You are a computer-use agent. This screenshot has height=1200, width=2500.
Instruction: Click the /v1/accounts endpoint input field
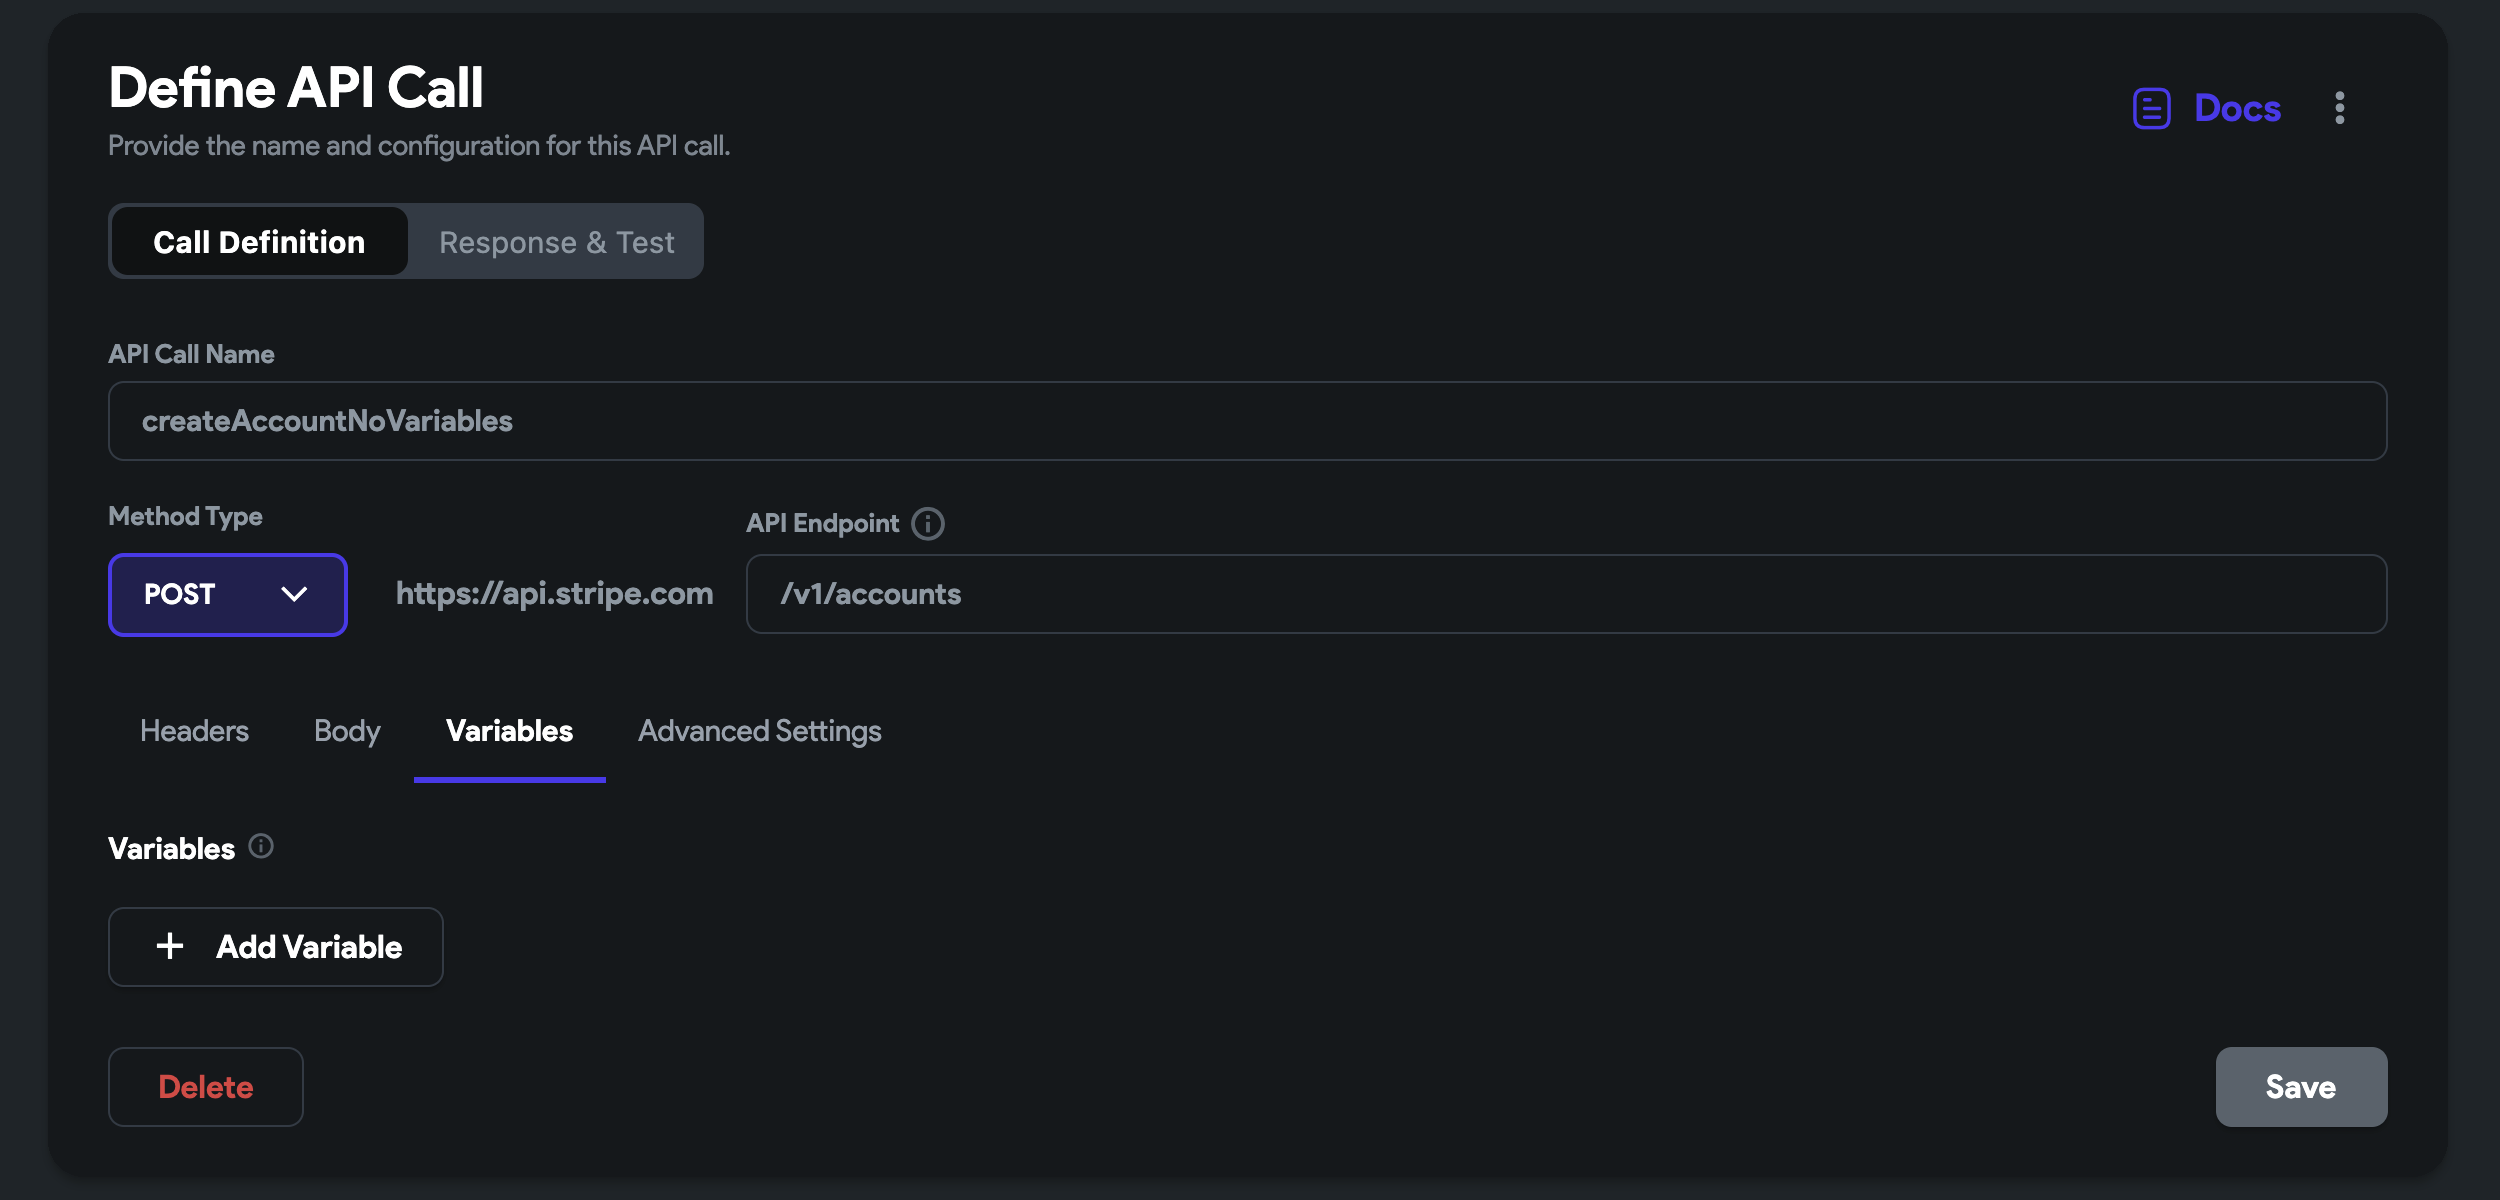(1566, 594)
